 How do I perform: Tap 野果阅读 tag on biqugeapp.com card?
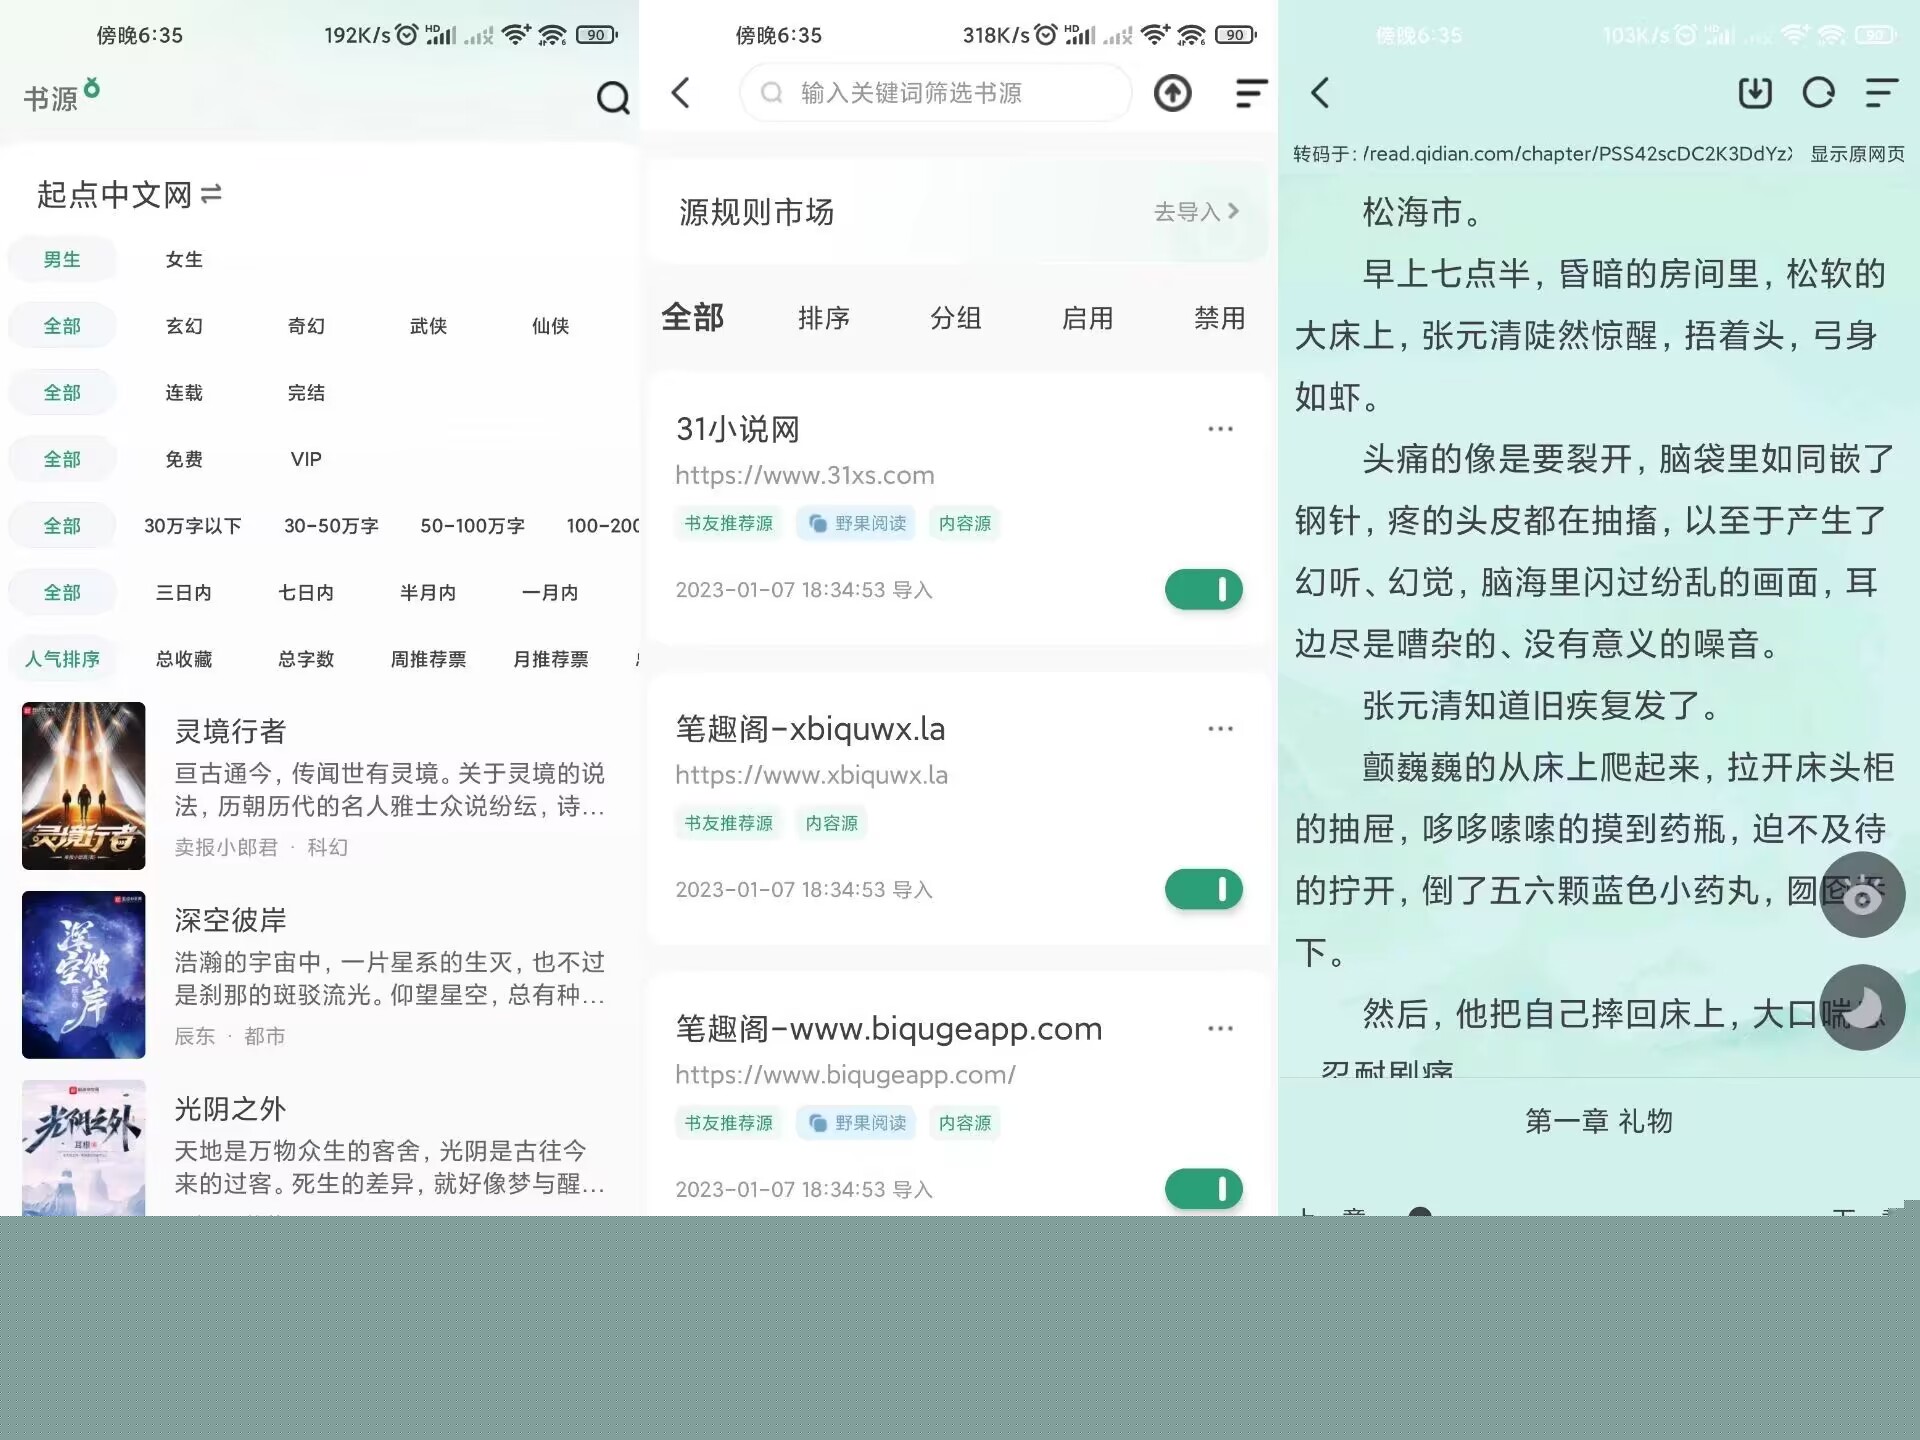858,1123
